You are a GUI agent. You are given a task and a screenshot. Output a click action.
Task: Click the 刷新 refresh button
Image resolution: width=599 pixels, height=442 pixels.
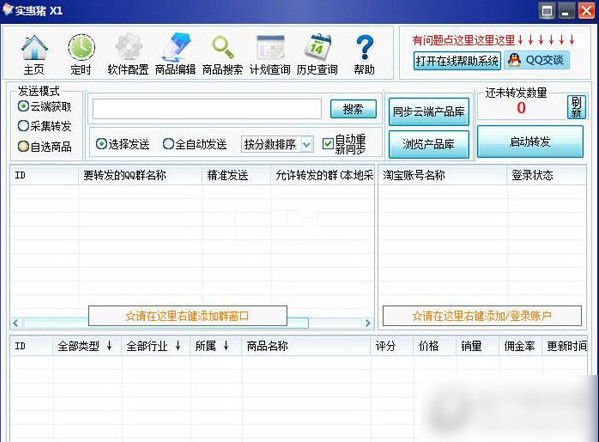pos(576,107)
